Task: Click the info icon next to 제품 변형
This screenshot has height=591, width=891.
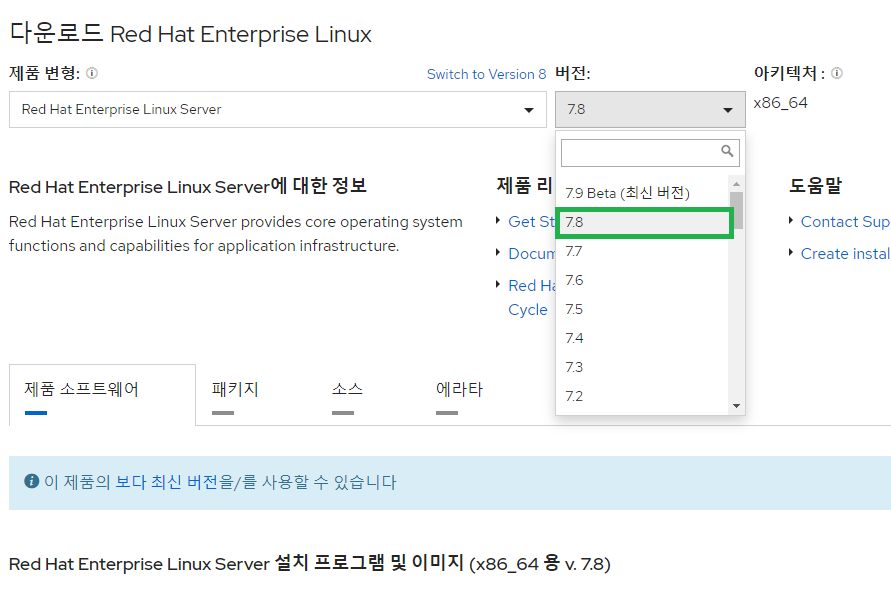Action: click(92, 73)
